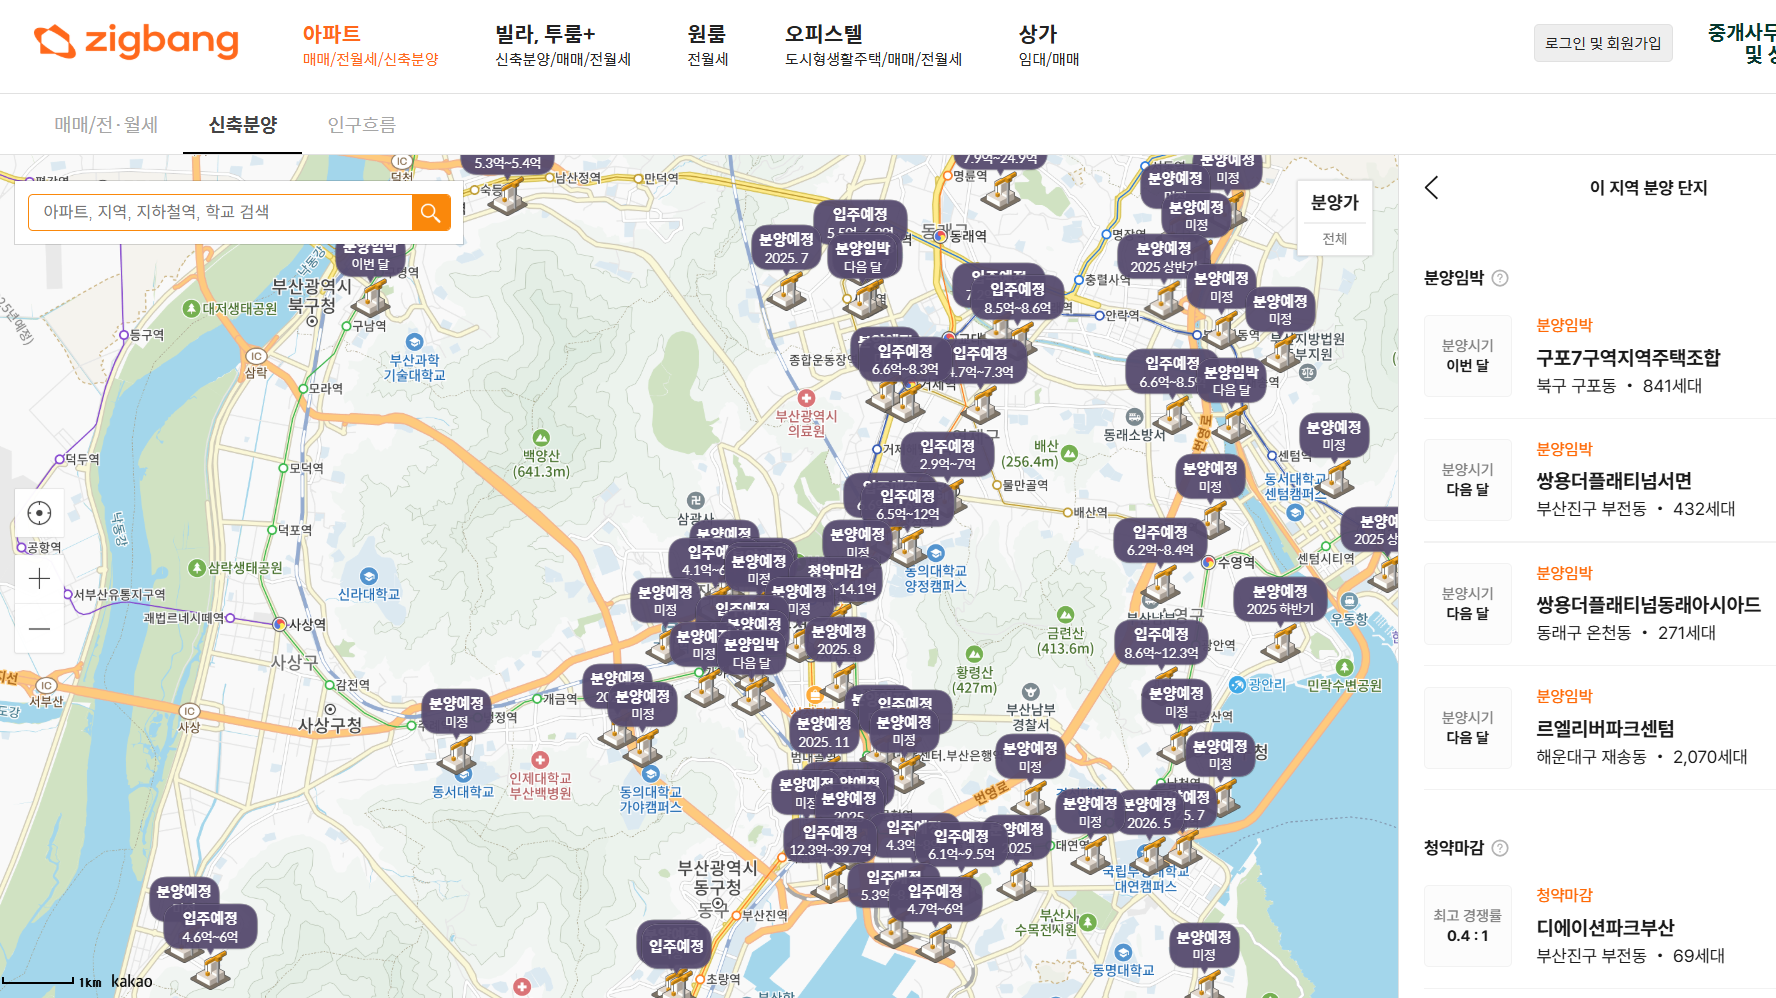The height and width of the screenshot is (998, 1776).
Task: Click the 백양산 (641.3m) map label
Action: pyautogui.click(x=541, y=464)
